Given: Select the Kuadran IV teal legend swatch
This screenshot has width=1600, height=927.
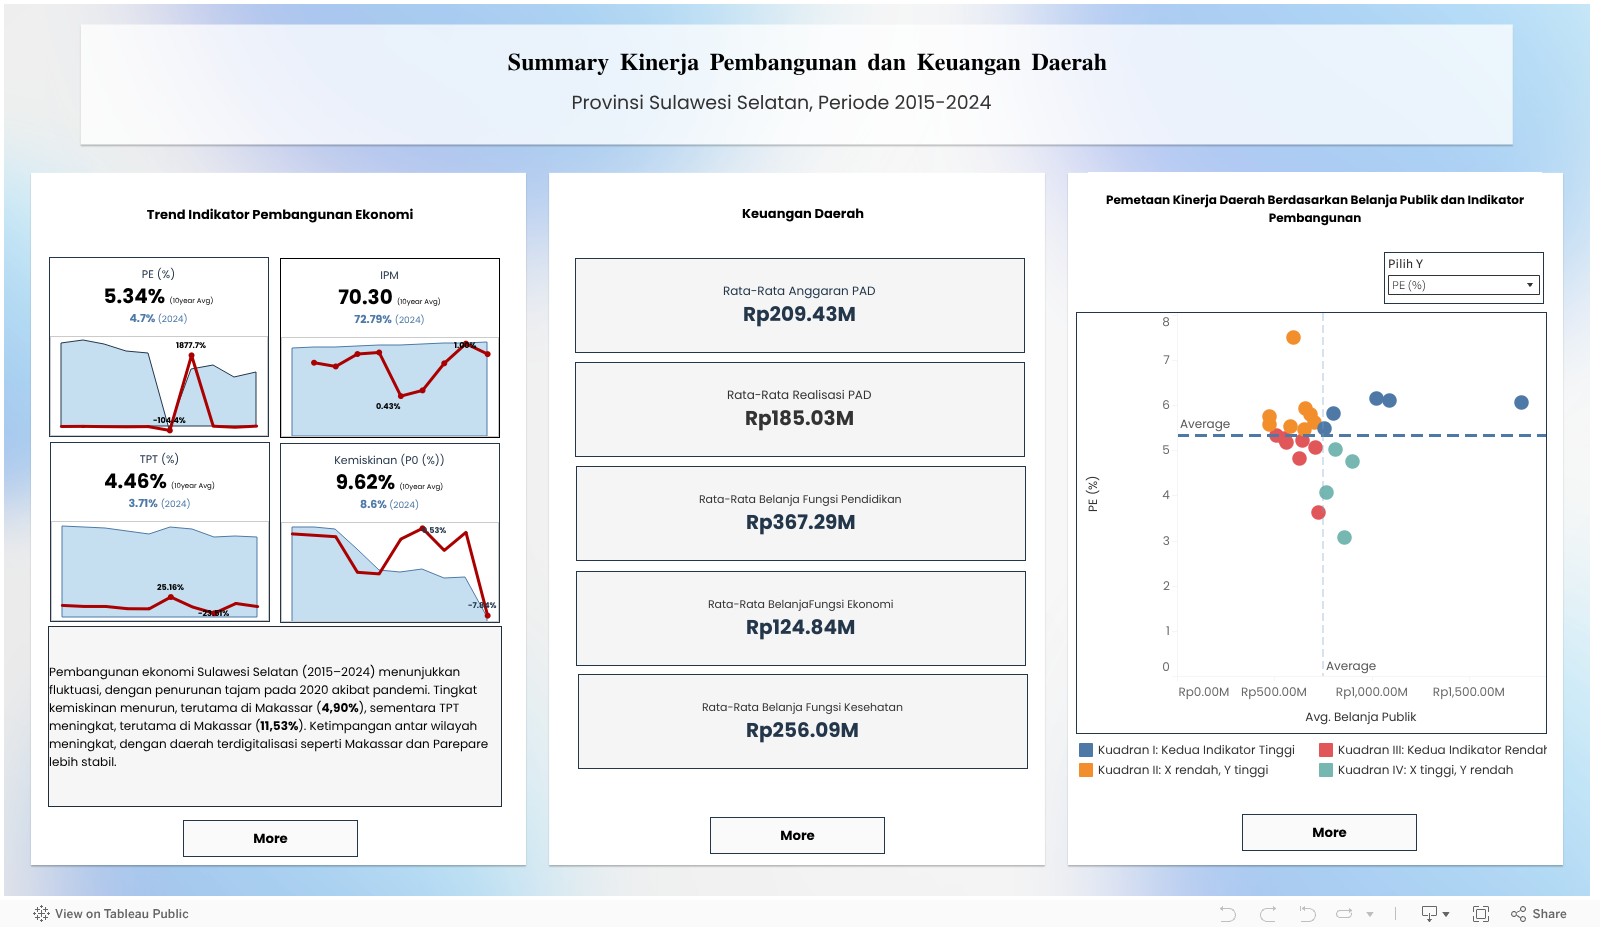Looking at the screenshot, I should pos(1326,770).
